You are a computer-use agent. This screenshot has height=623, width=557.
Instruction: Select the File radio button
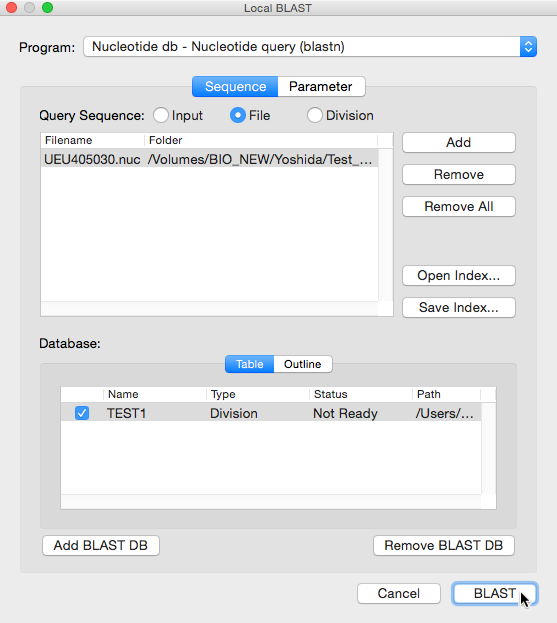point(238,116)
